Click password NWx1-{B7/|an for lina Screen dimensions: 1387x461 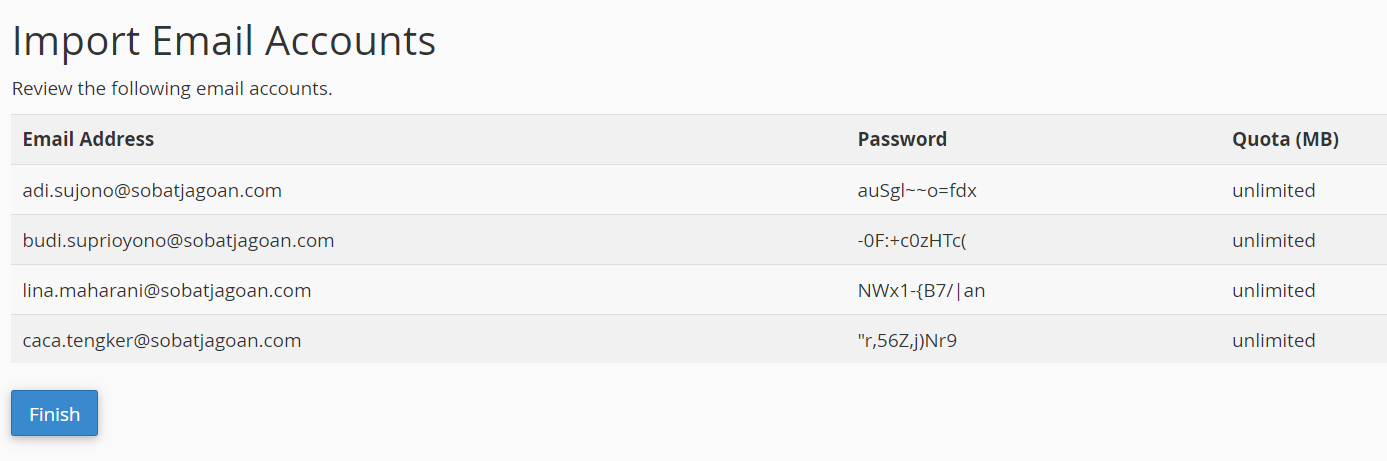click(x=921, y=290)
